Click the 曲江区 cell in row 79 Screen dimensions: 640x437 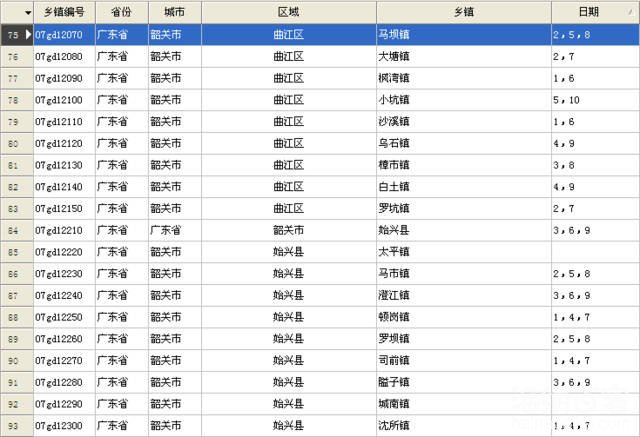click(x=289, y=122)
